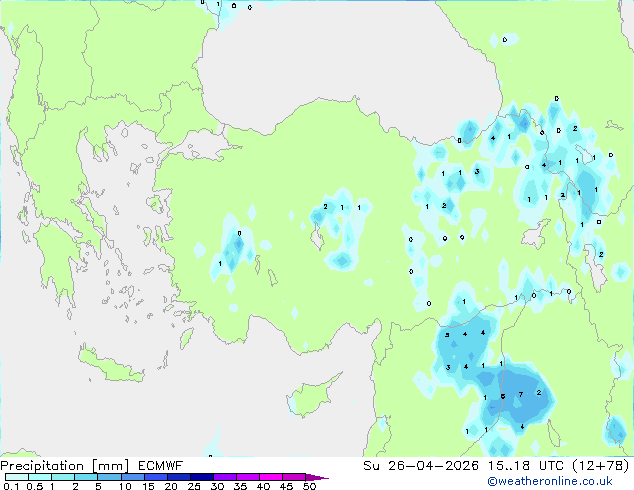Click the 0.1–0.5 mm legend color swatch
Viewport: 634px width, 490px height.
[17, 477]
